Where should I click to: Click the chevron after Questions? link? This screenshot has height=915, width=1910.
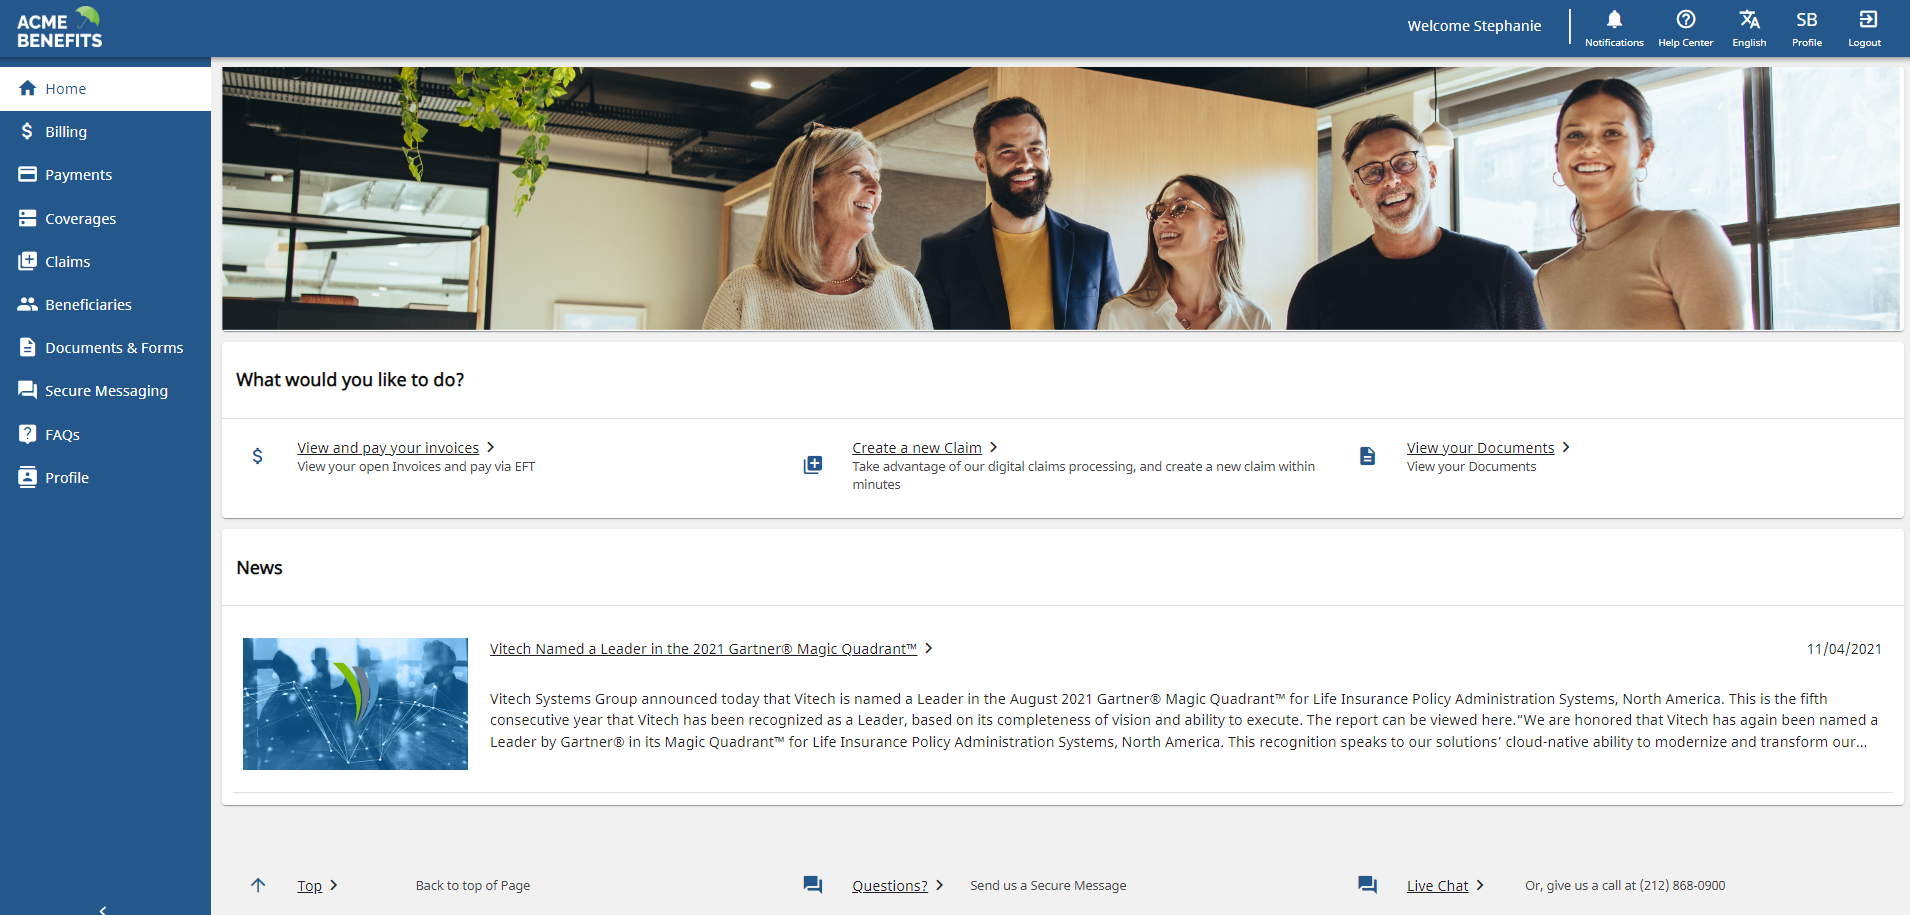(939, 885)
